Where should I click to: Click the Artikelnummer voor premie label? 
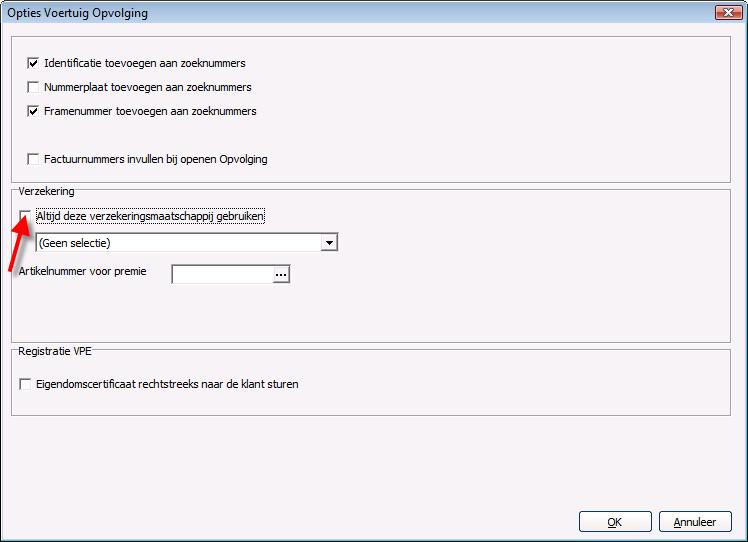83,271
